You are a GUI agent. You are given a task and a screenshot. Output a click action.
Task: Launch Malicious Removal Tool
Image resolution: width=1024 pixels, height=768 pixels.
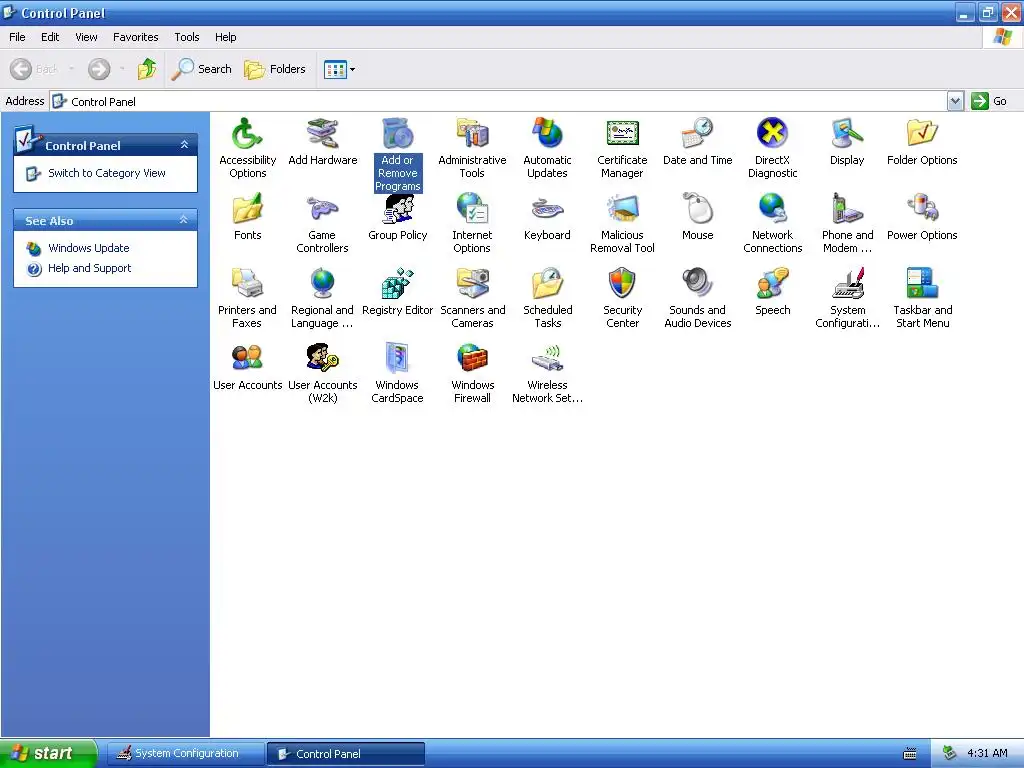(x=622, y=223)
